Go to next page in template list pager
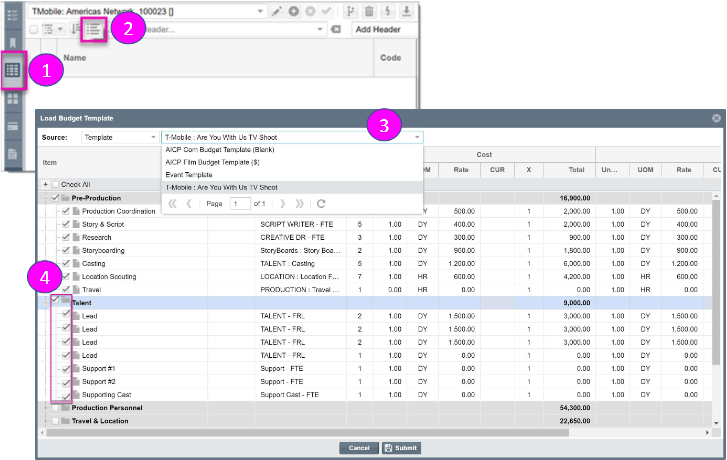The height and width of the screenshot is (460, 727). click(x=282, y=204)
